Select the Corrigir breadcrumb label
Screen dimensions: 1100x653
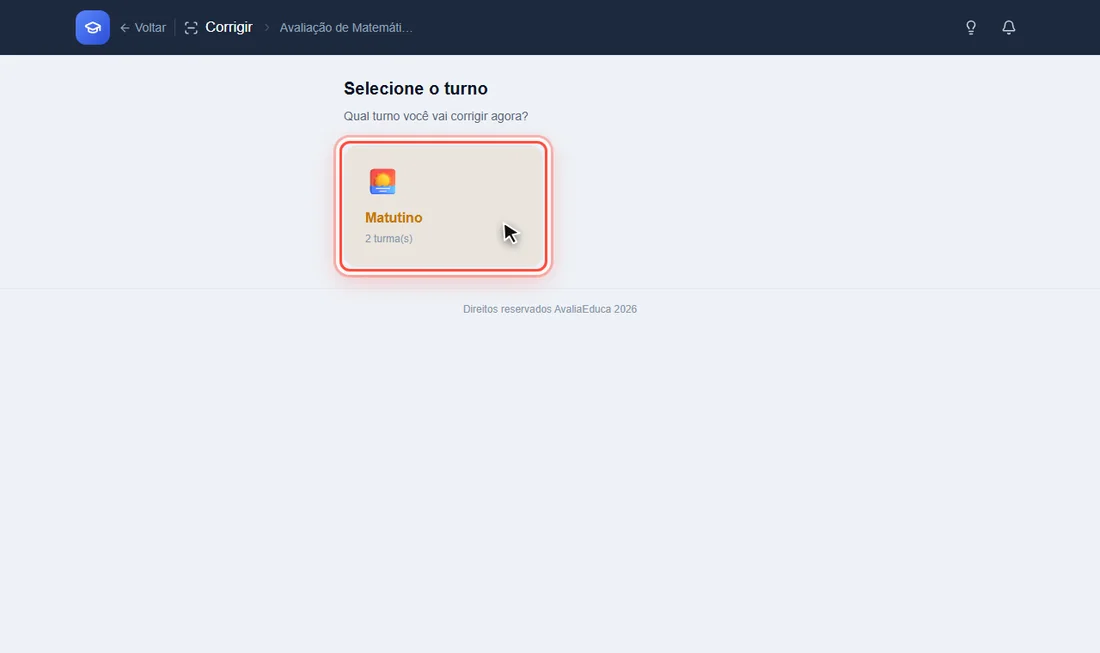[x=229, y=27]
